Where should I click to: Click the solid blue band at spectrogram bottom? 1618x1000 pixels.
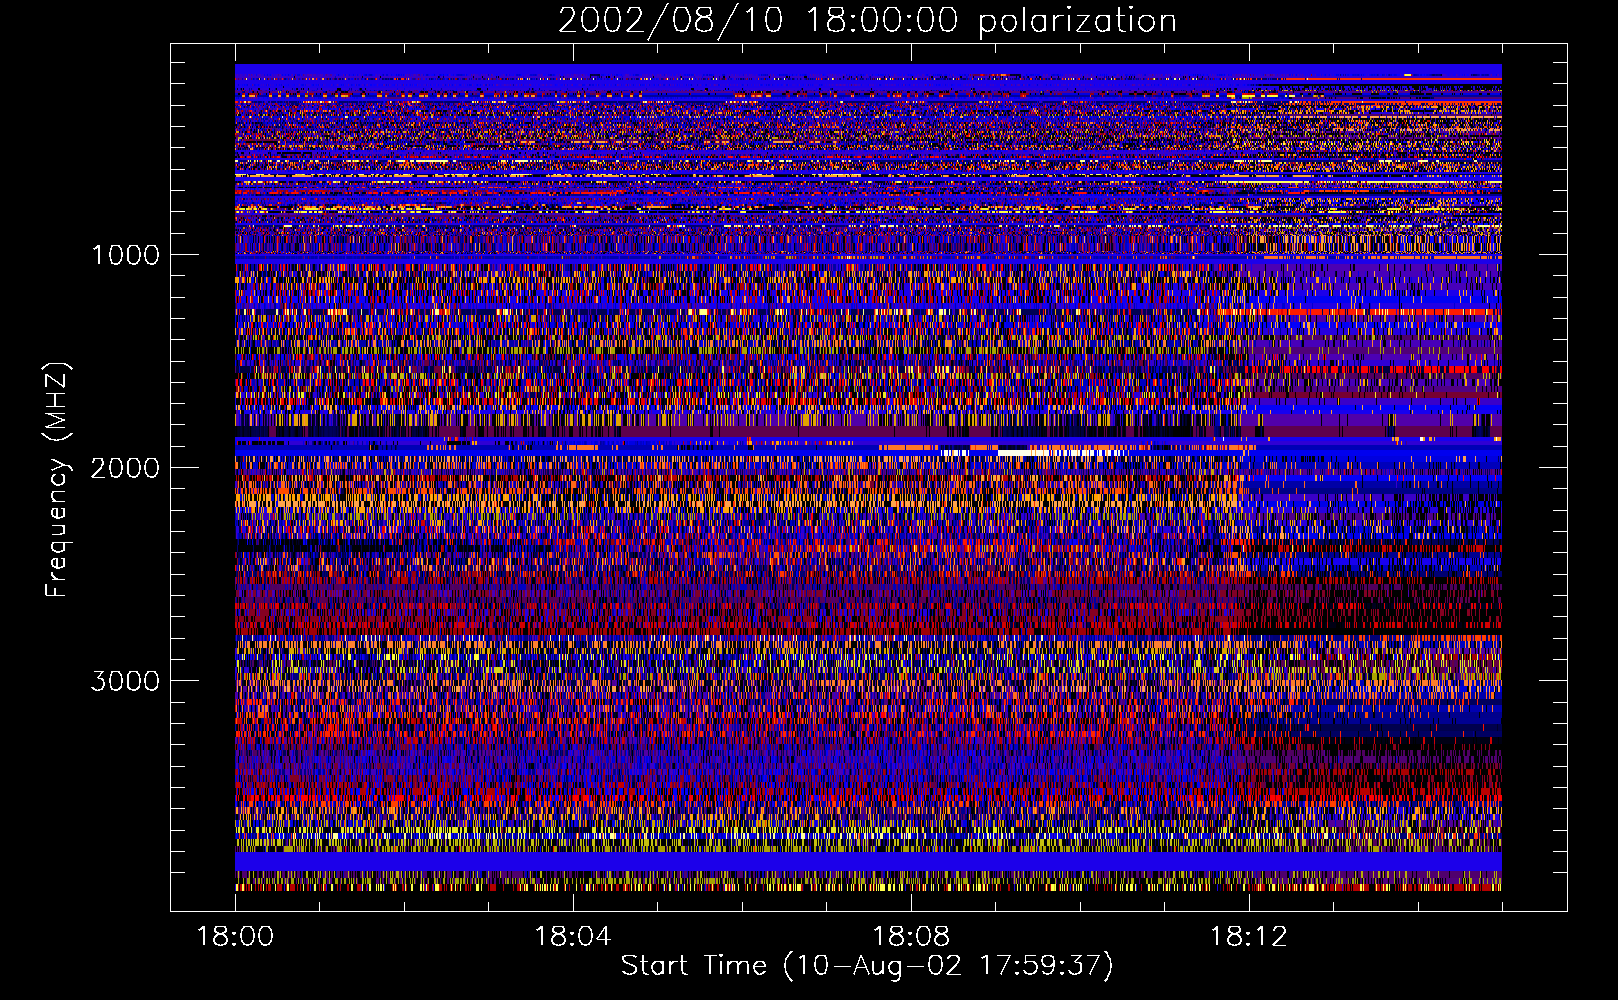coord(868,861)
